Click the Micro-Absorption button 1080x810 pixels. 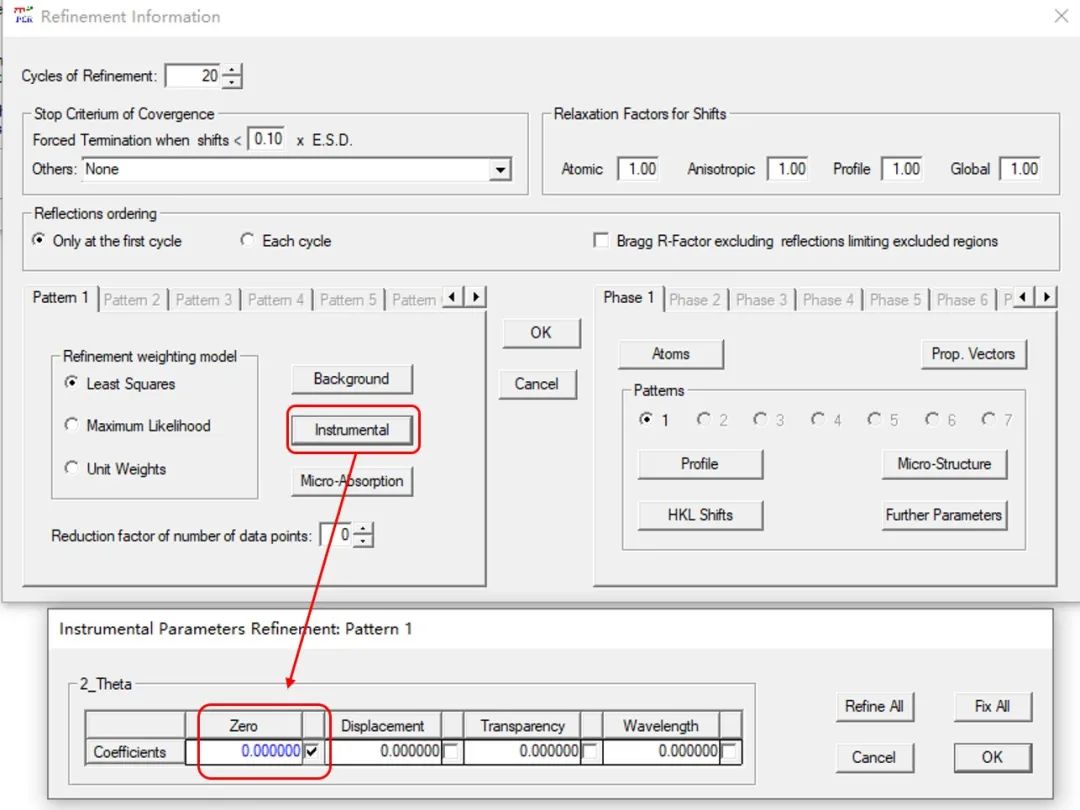(351, 481)
